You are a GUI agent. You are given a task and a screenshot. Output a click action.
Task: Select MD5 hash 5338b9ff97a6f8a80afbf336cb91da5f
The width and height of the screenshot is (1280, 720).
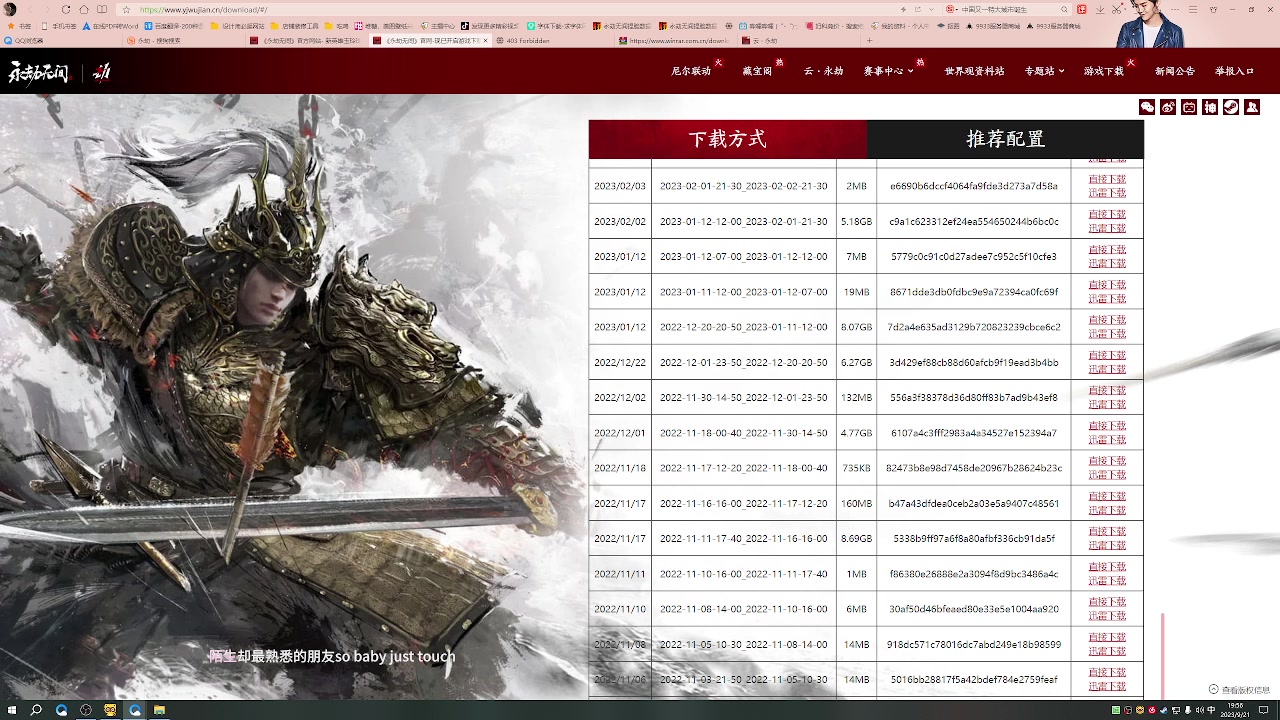(973, 538)
